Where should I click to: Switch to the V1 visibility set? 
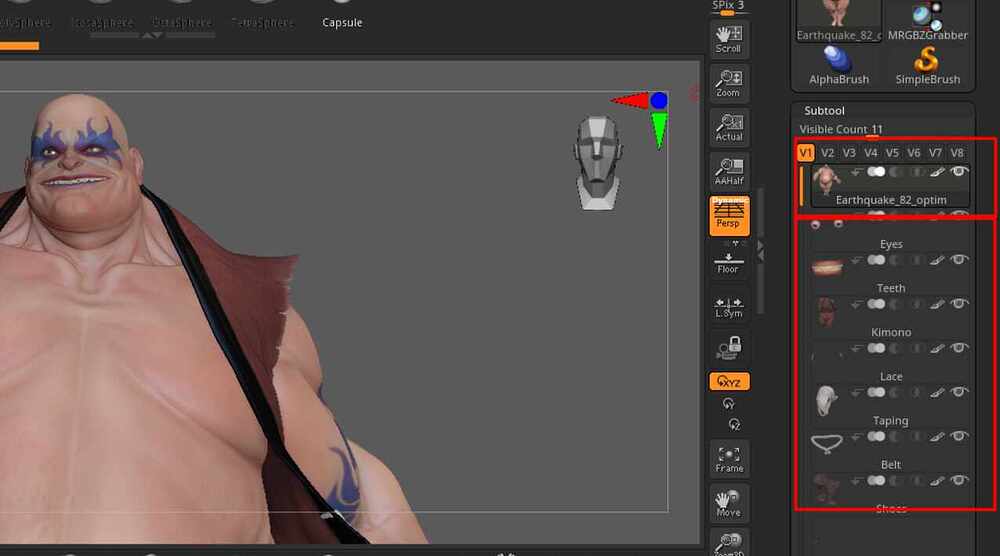pos(805,153)
